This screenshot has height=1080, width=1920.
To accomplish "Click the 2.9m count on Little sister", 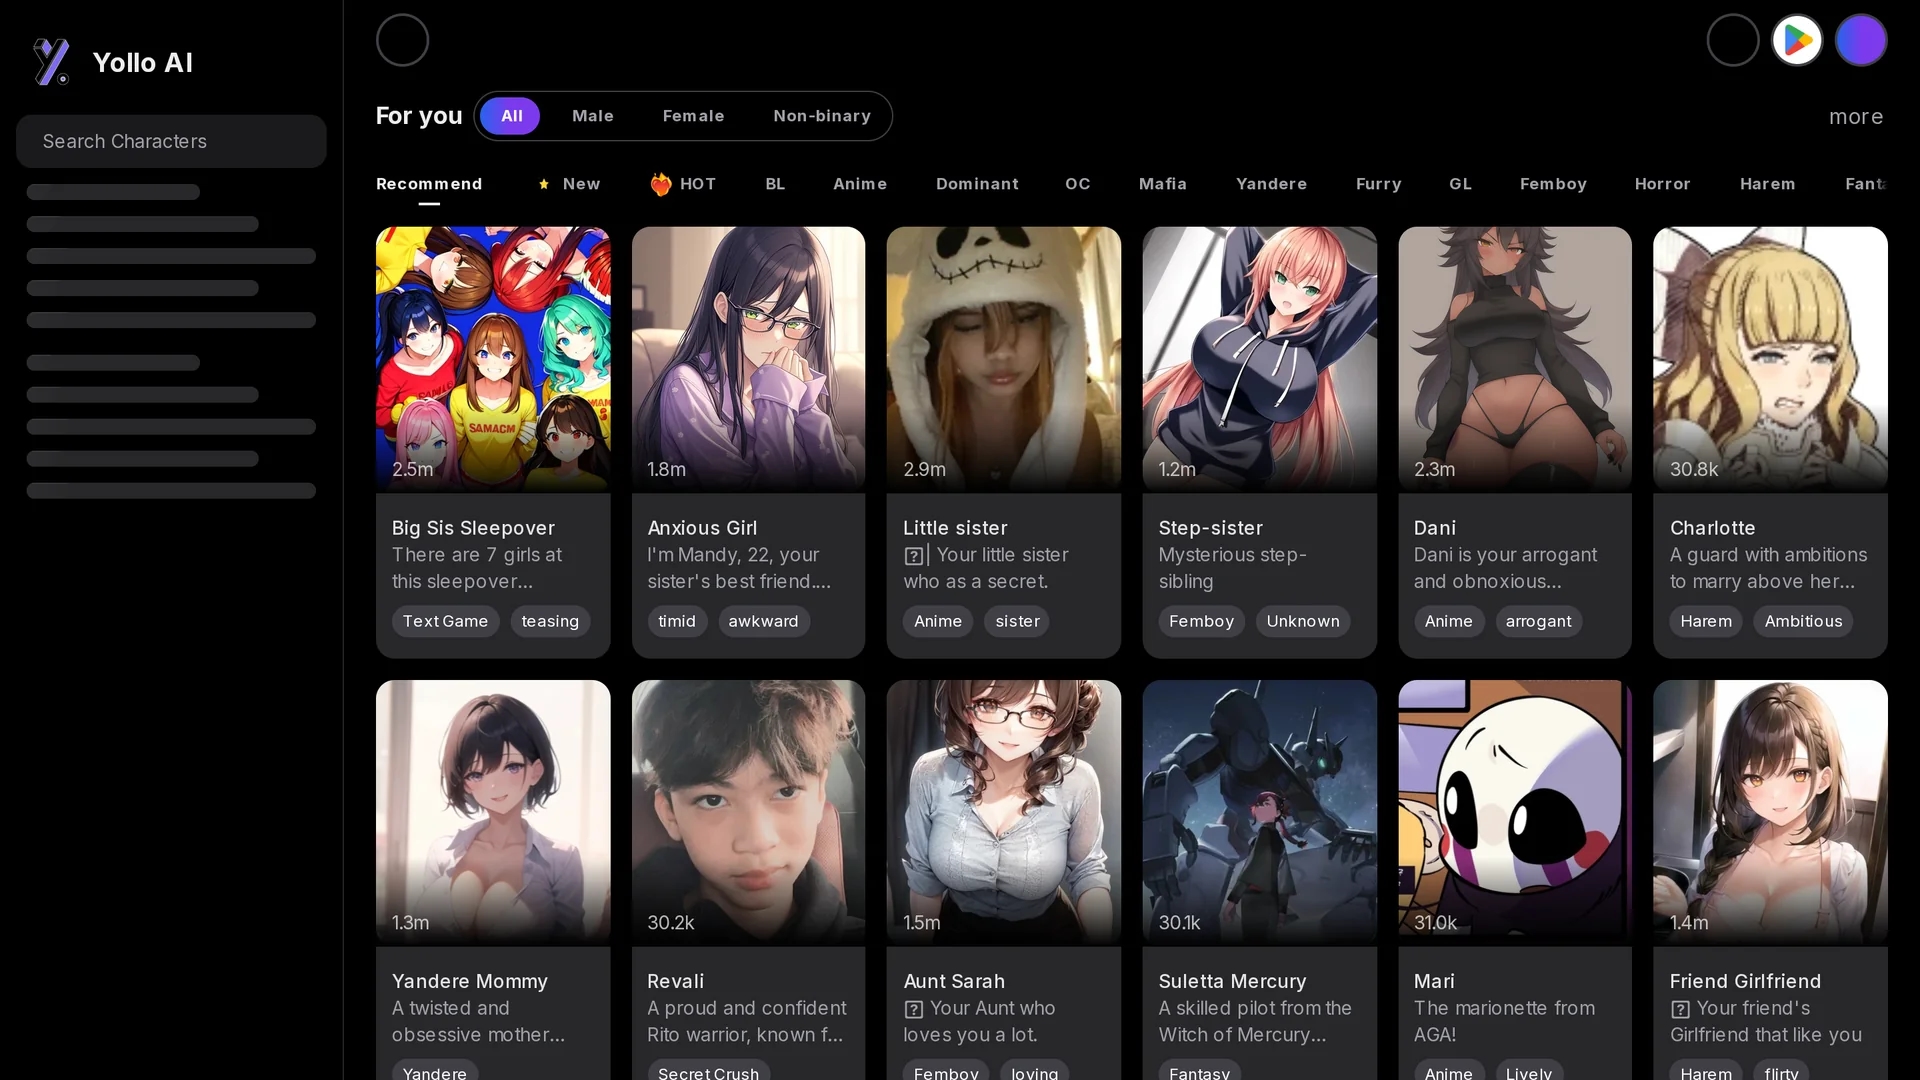I will (924, 469).
